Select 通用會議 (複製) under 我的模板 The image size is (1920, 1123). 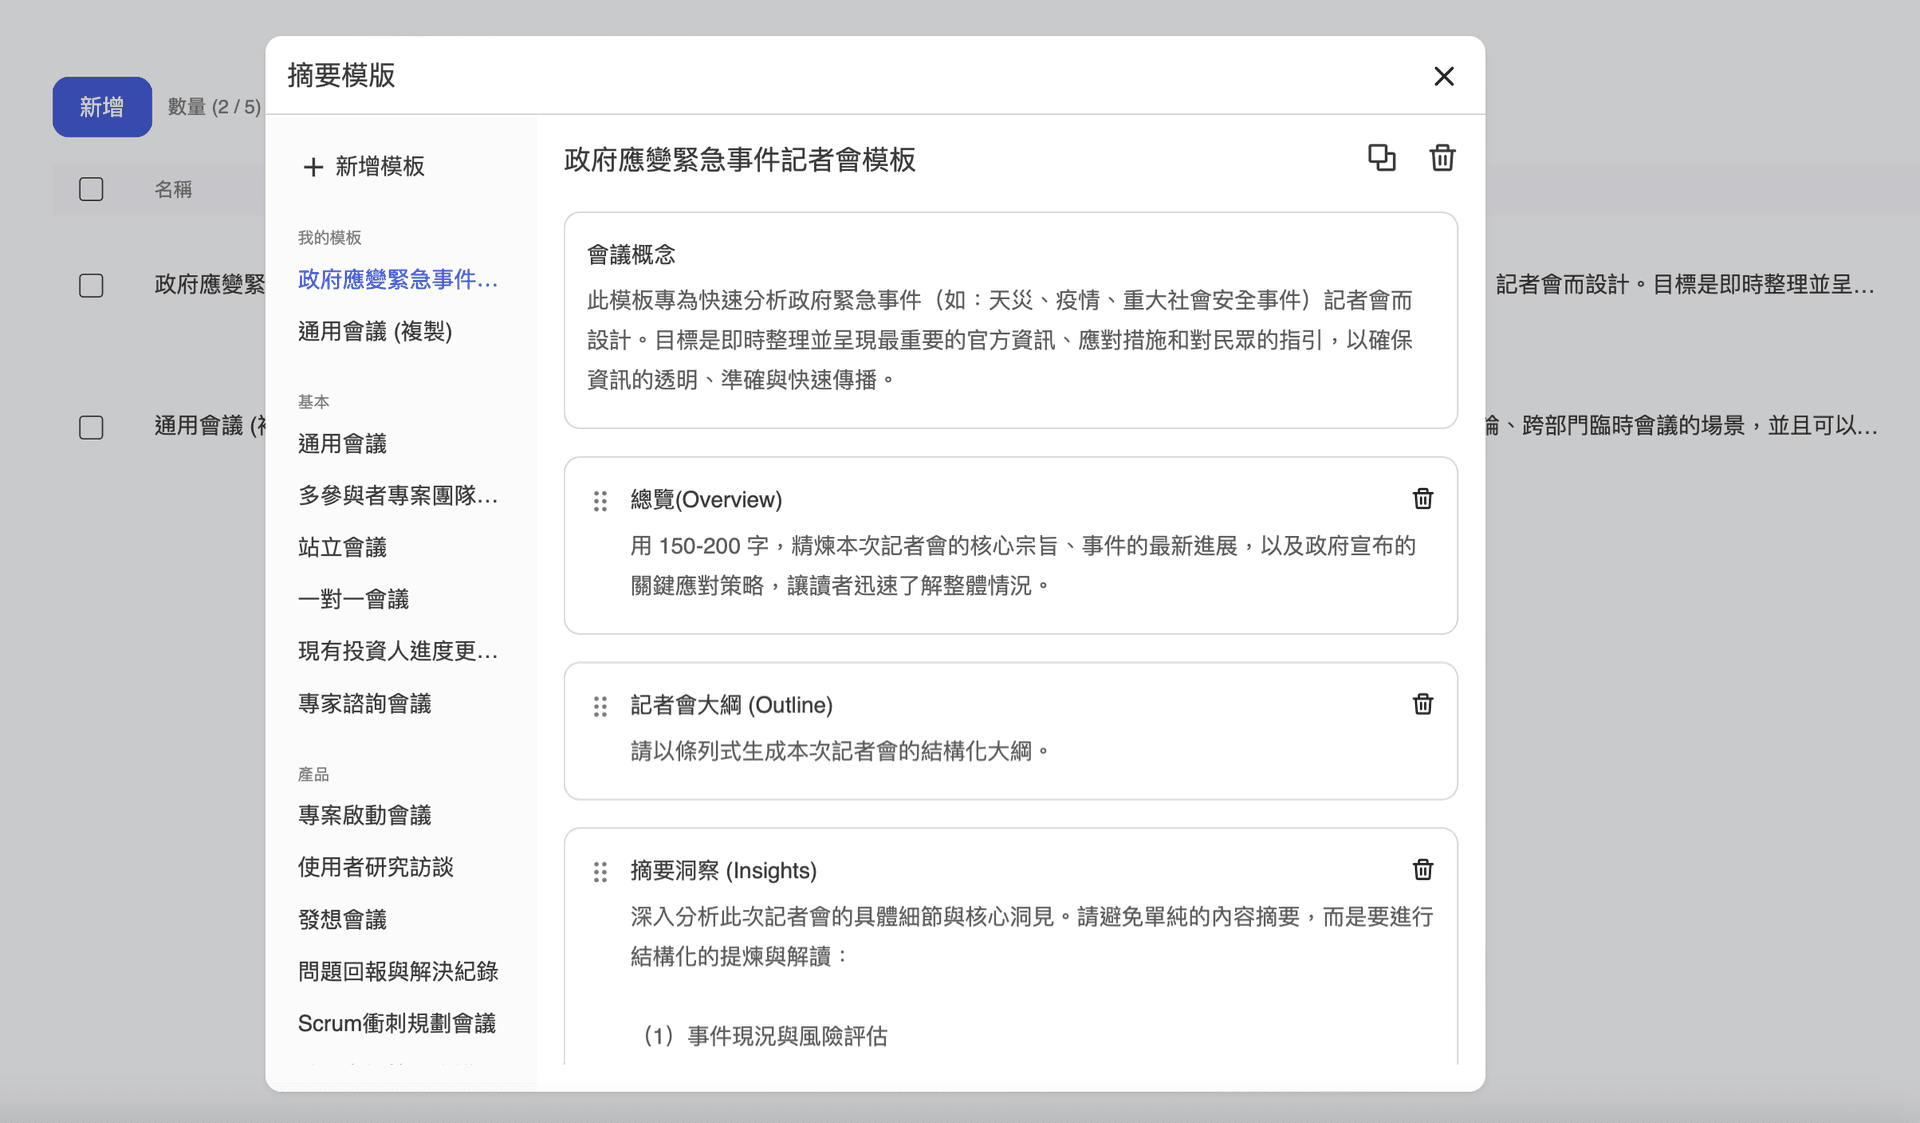[375, 331]
